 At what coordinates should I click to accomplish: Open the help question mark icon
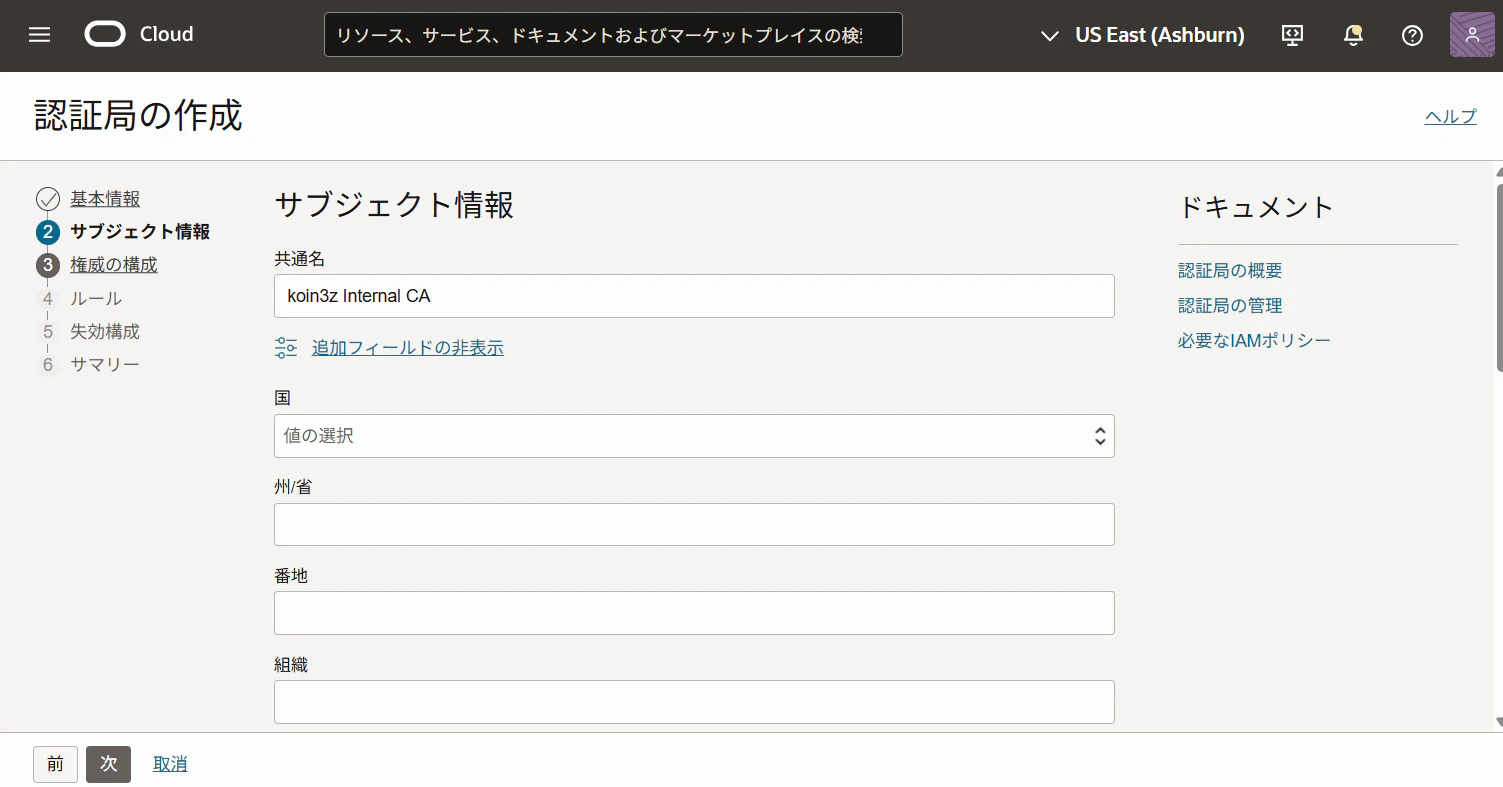1412,35
